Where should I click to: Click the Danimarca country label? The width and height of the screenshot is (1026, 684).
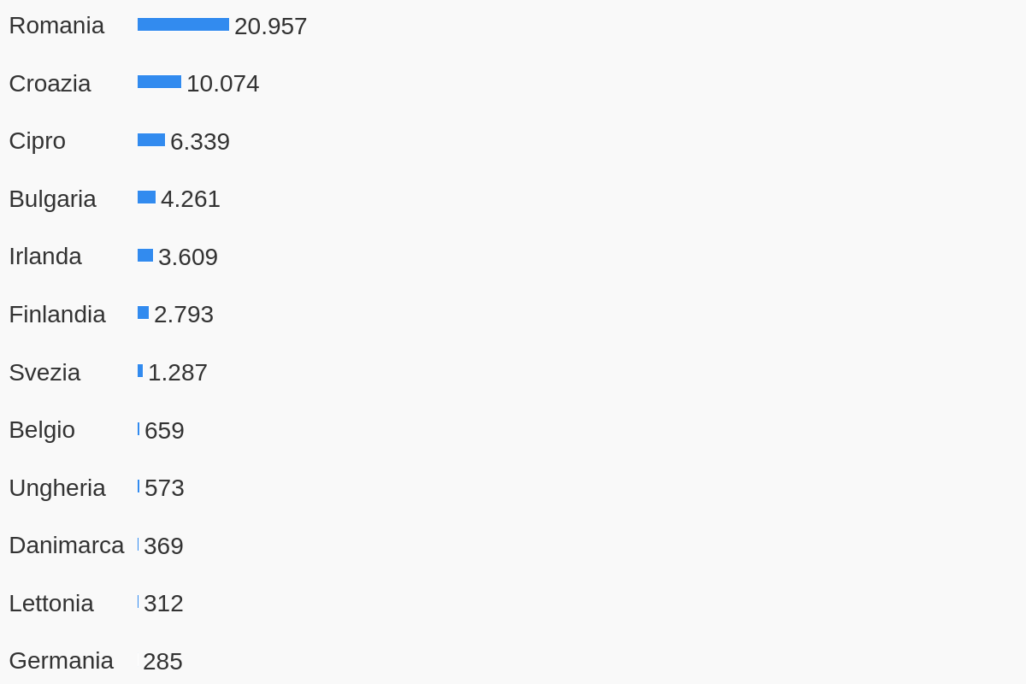coord(66,546)
